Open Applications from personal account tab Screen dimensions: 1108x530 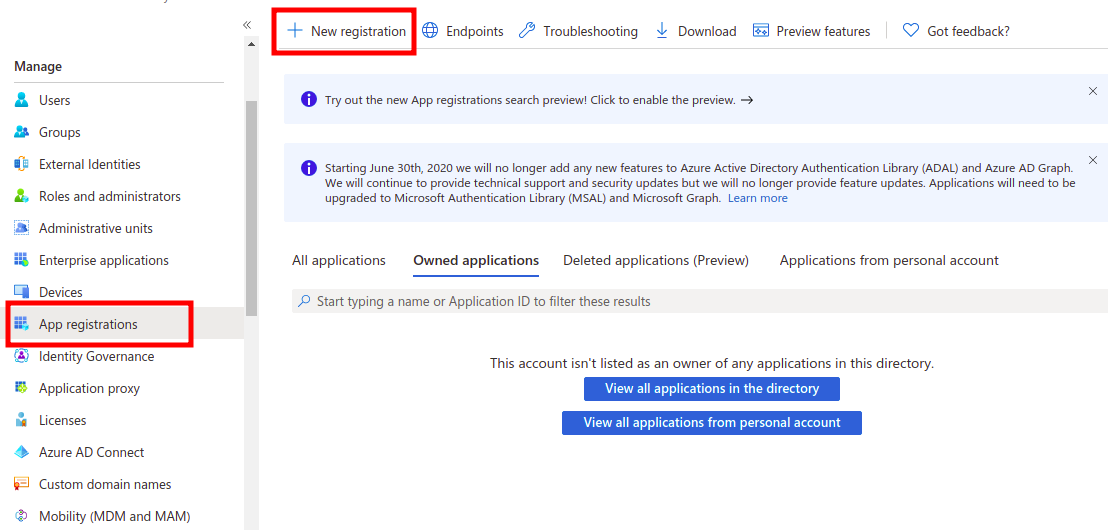coord(888,260)
